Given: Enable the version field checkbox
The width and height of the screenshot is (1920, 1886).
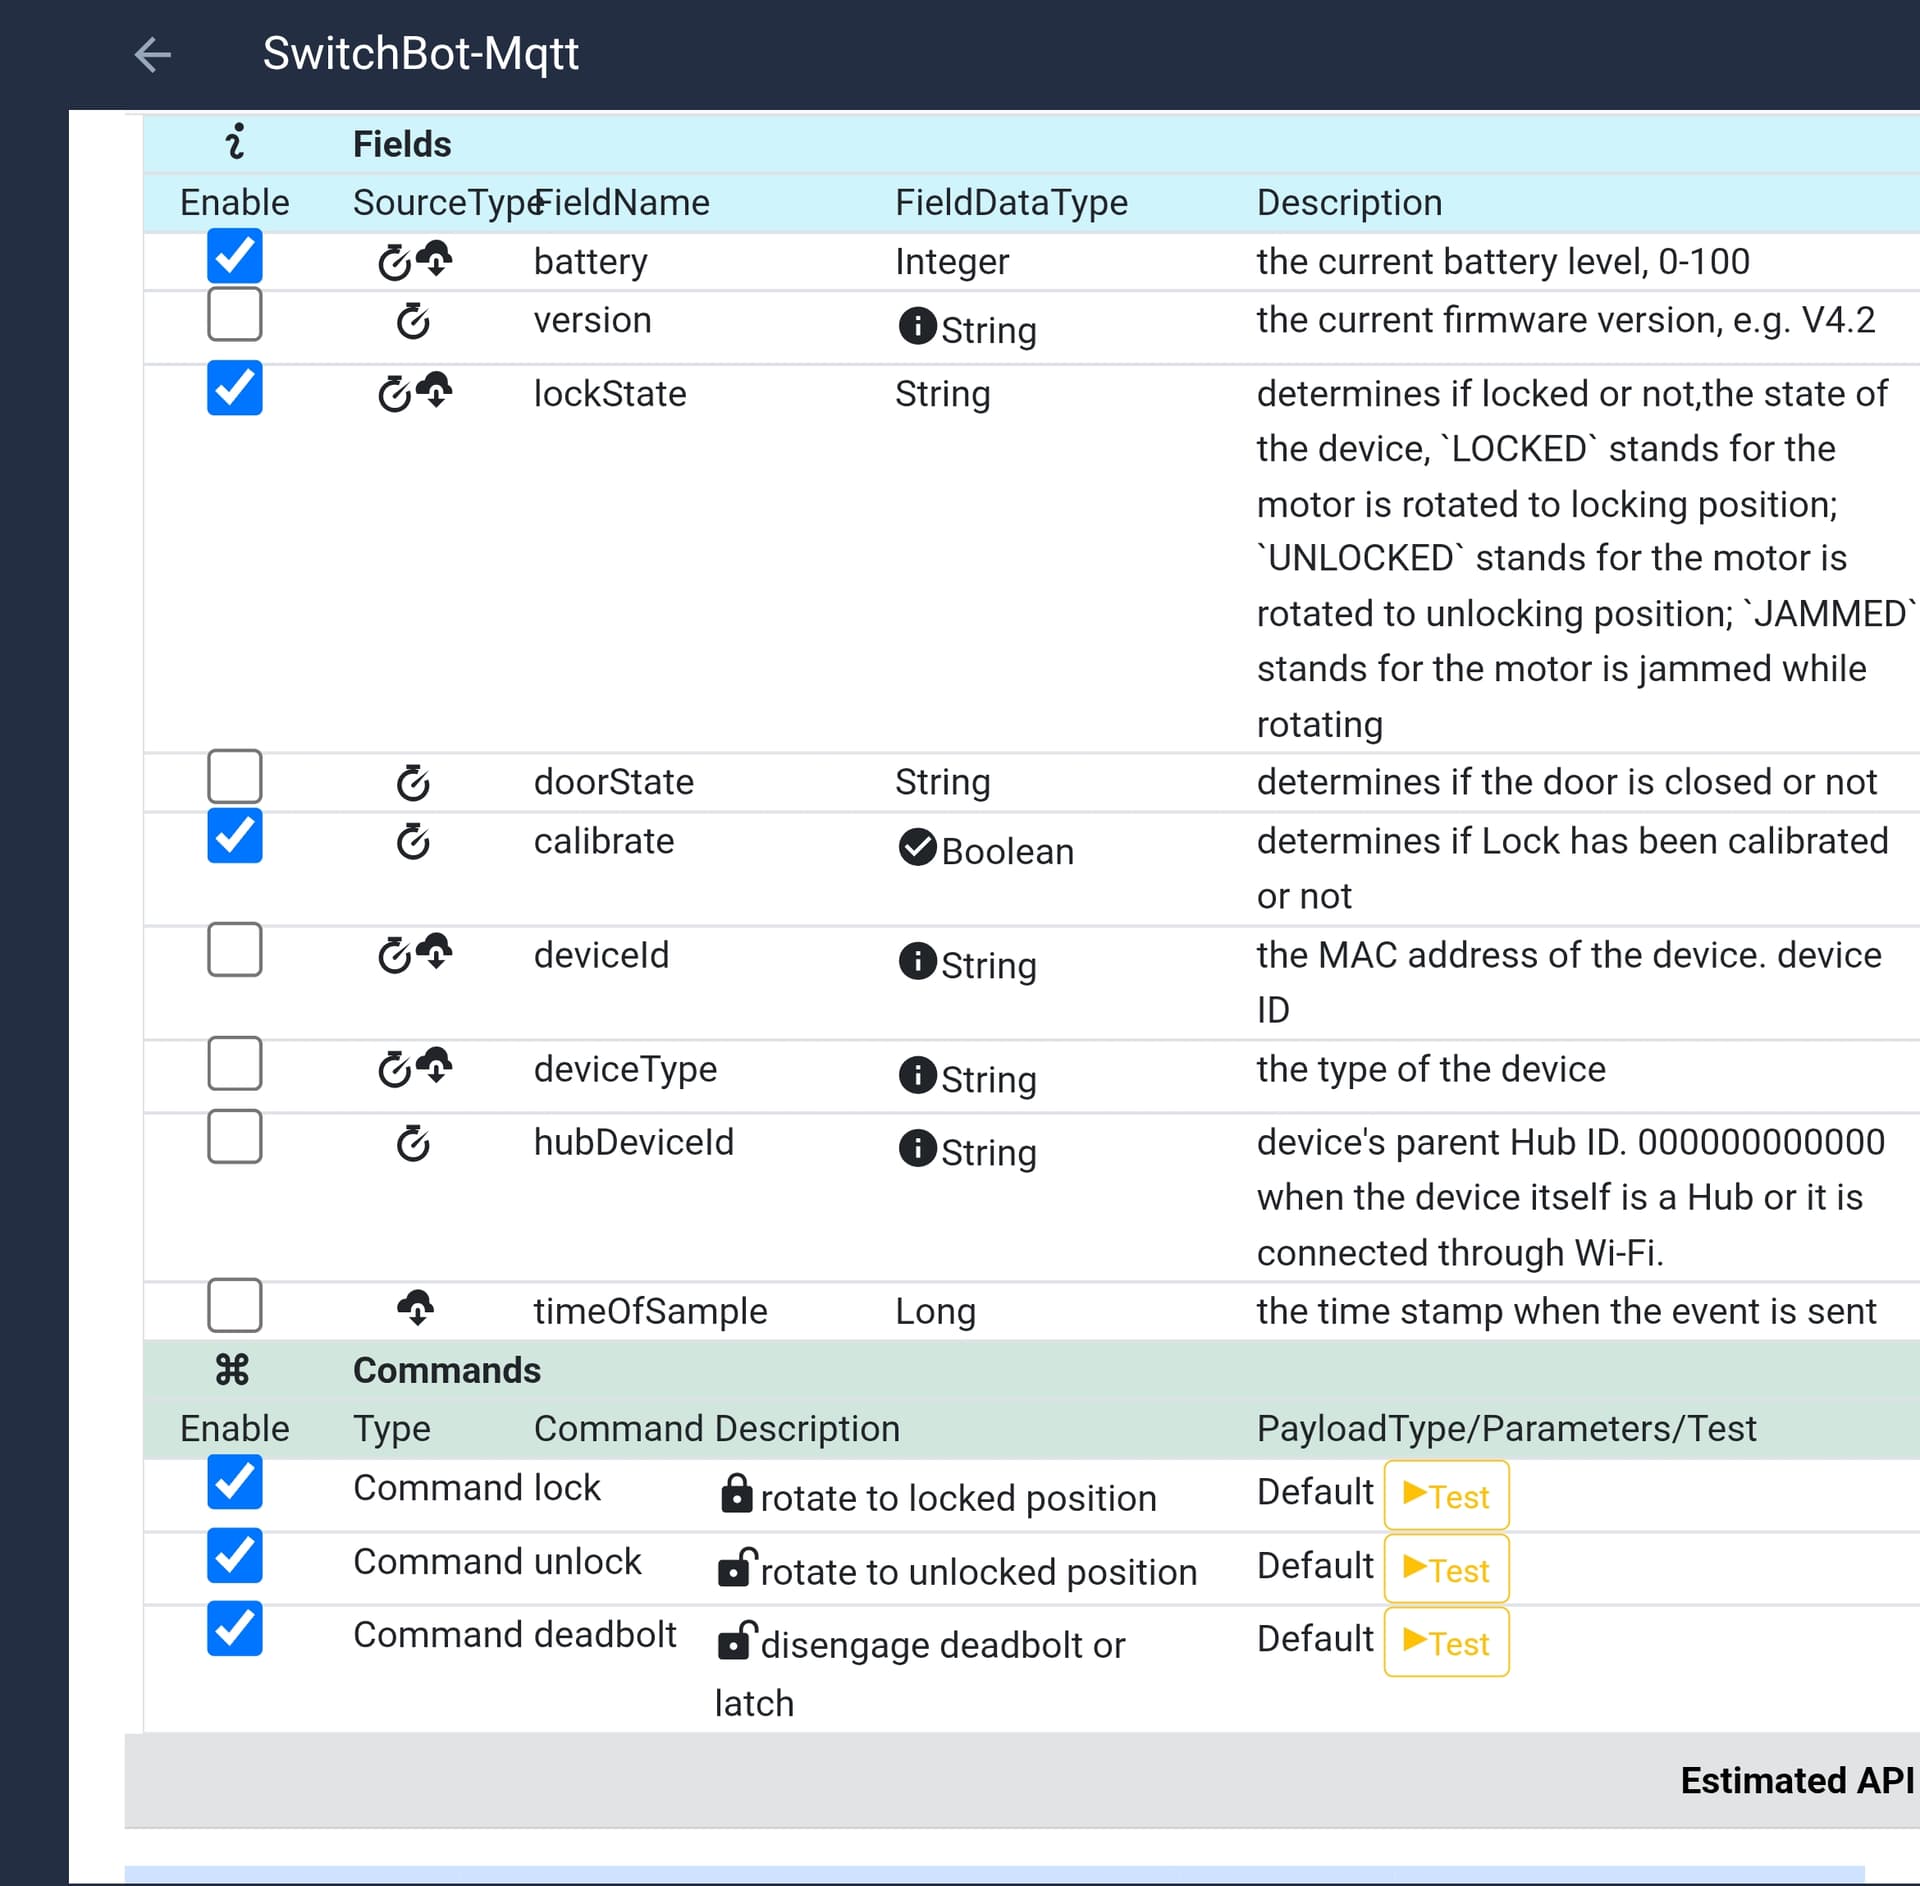Looking at the screenshot, I should tap(235, 315).
